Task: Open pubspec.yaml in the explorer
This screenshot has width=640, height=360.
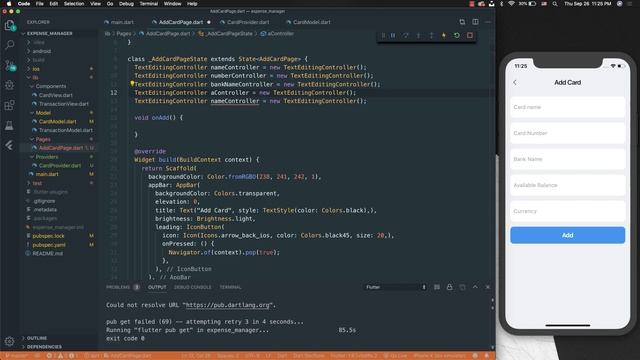Action: (49, 245)
